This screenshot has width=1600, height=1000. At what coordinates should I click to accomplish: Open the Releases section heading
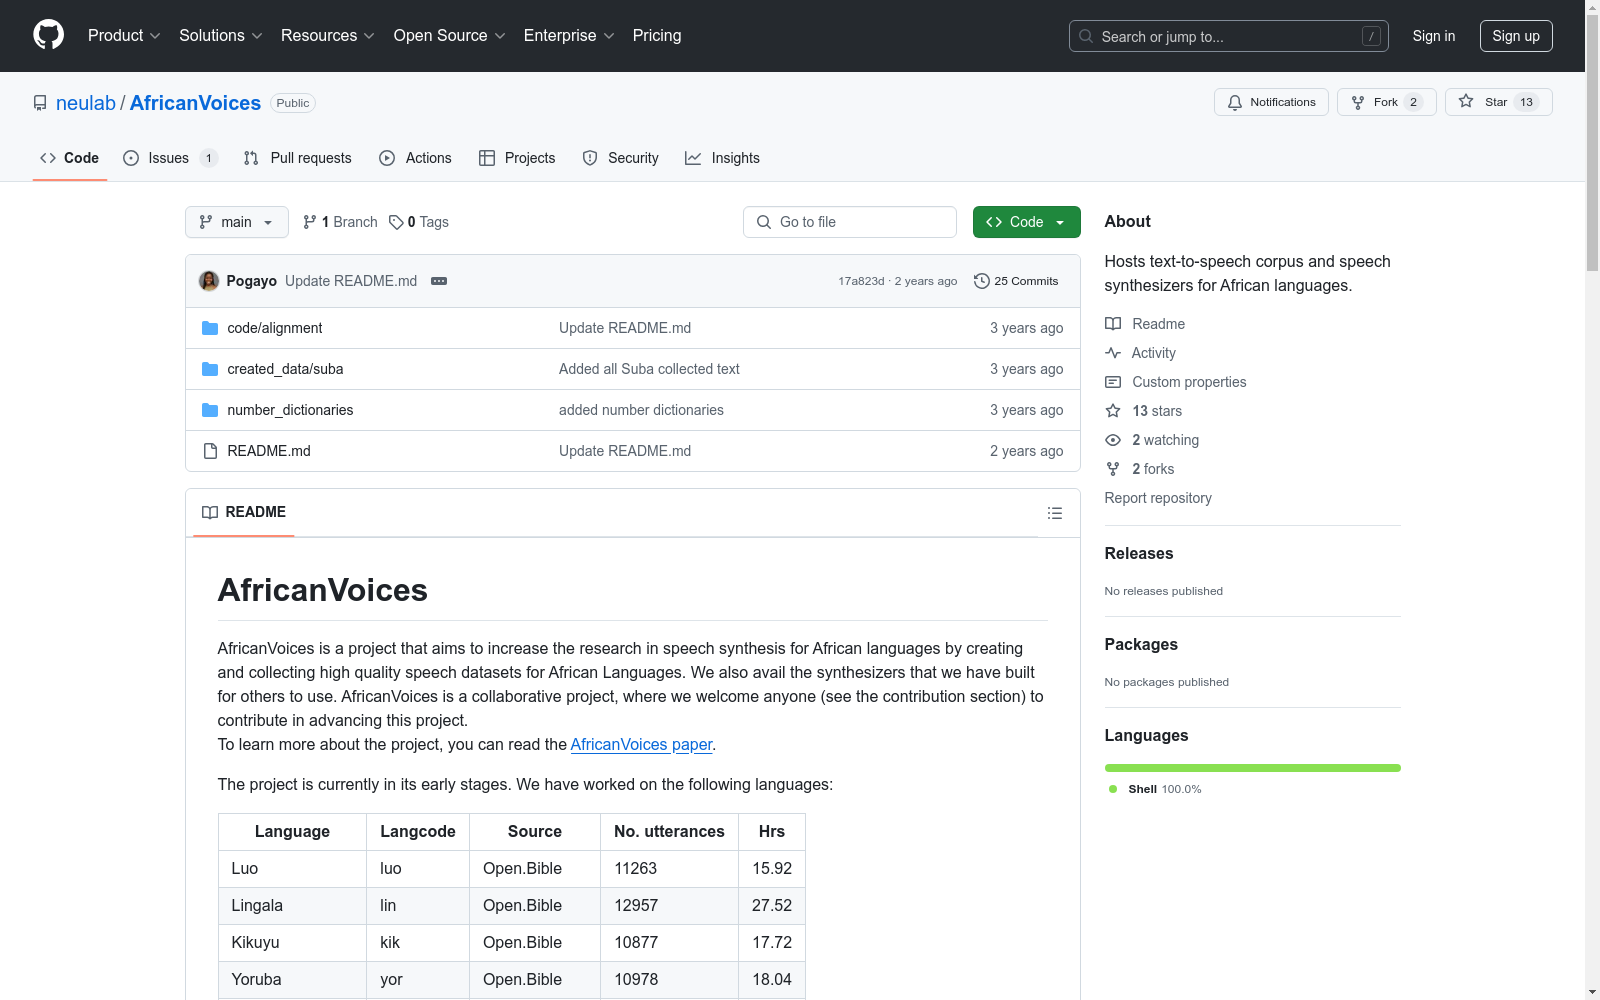pos(1139,553)
